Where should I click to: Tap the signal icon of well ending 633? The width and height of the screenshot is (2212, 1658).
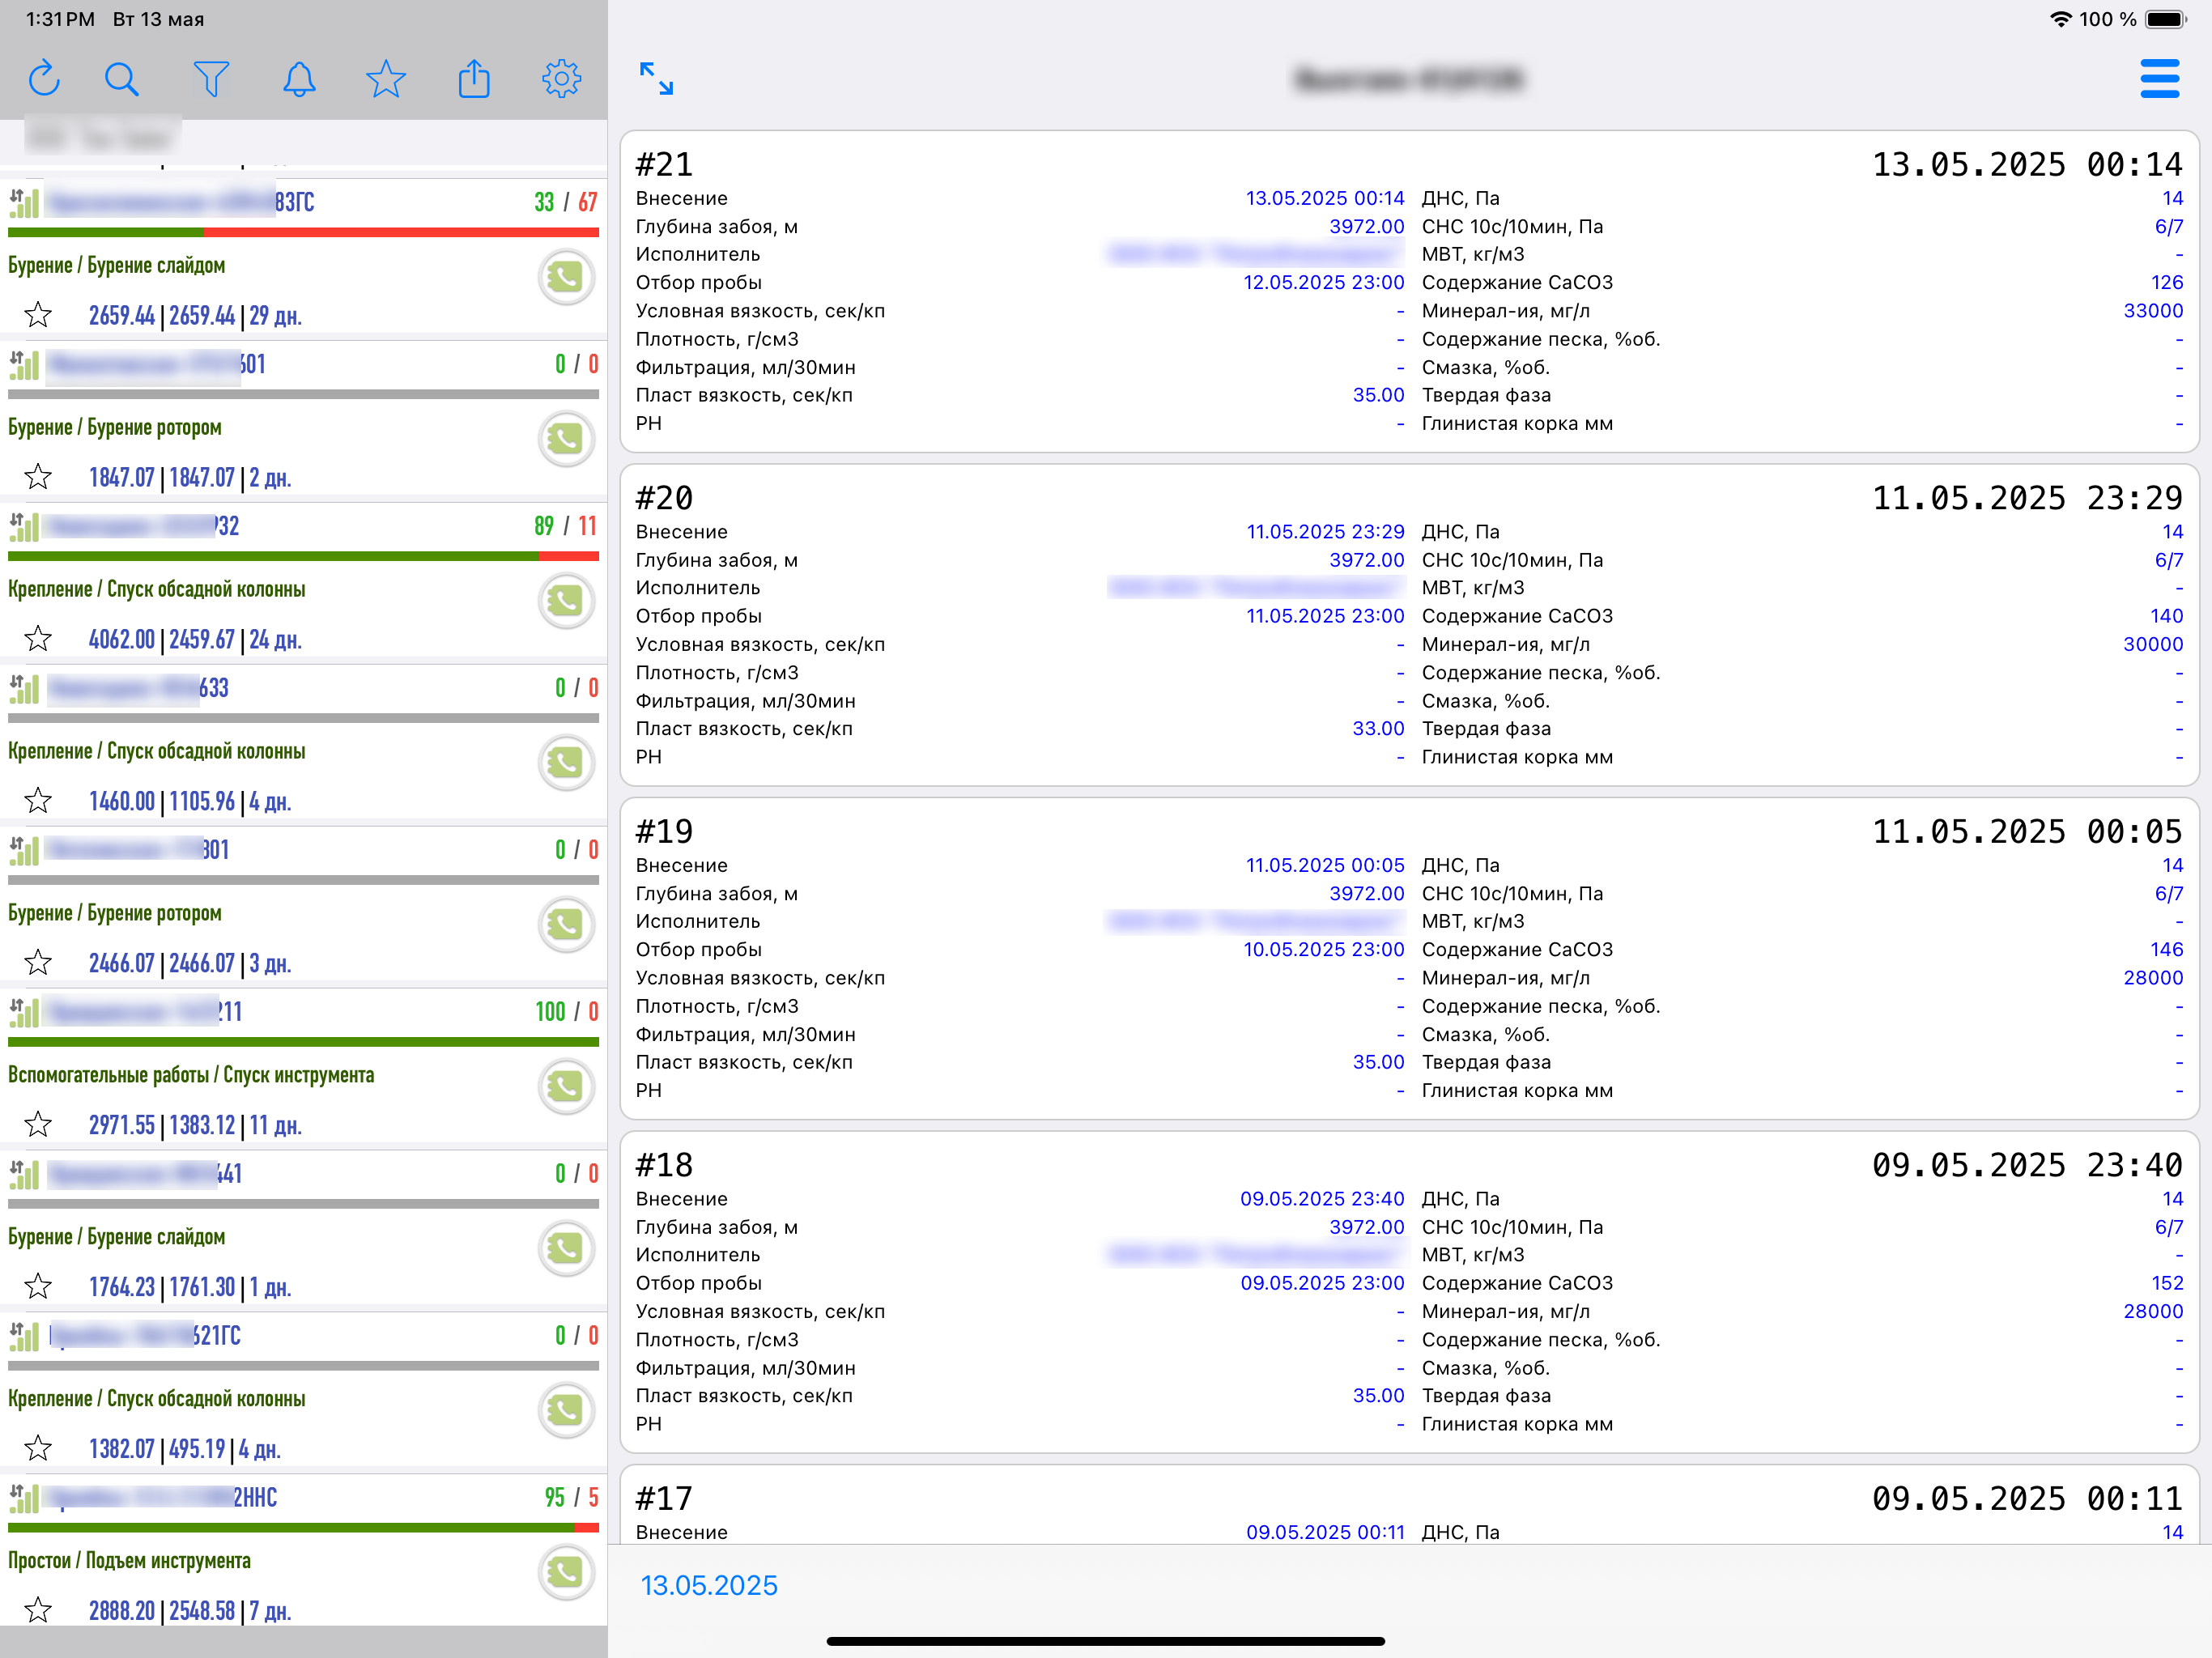pos(24,688)
